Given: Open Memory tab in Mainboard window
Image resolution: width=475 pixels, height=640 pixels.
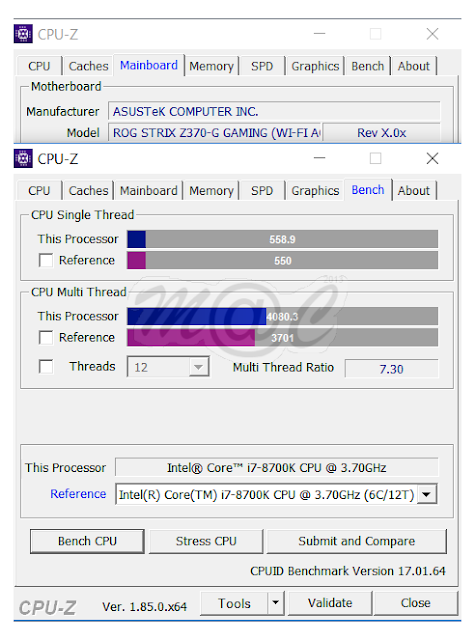Looking at the screenshot, I should pos(211,66).
